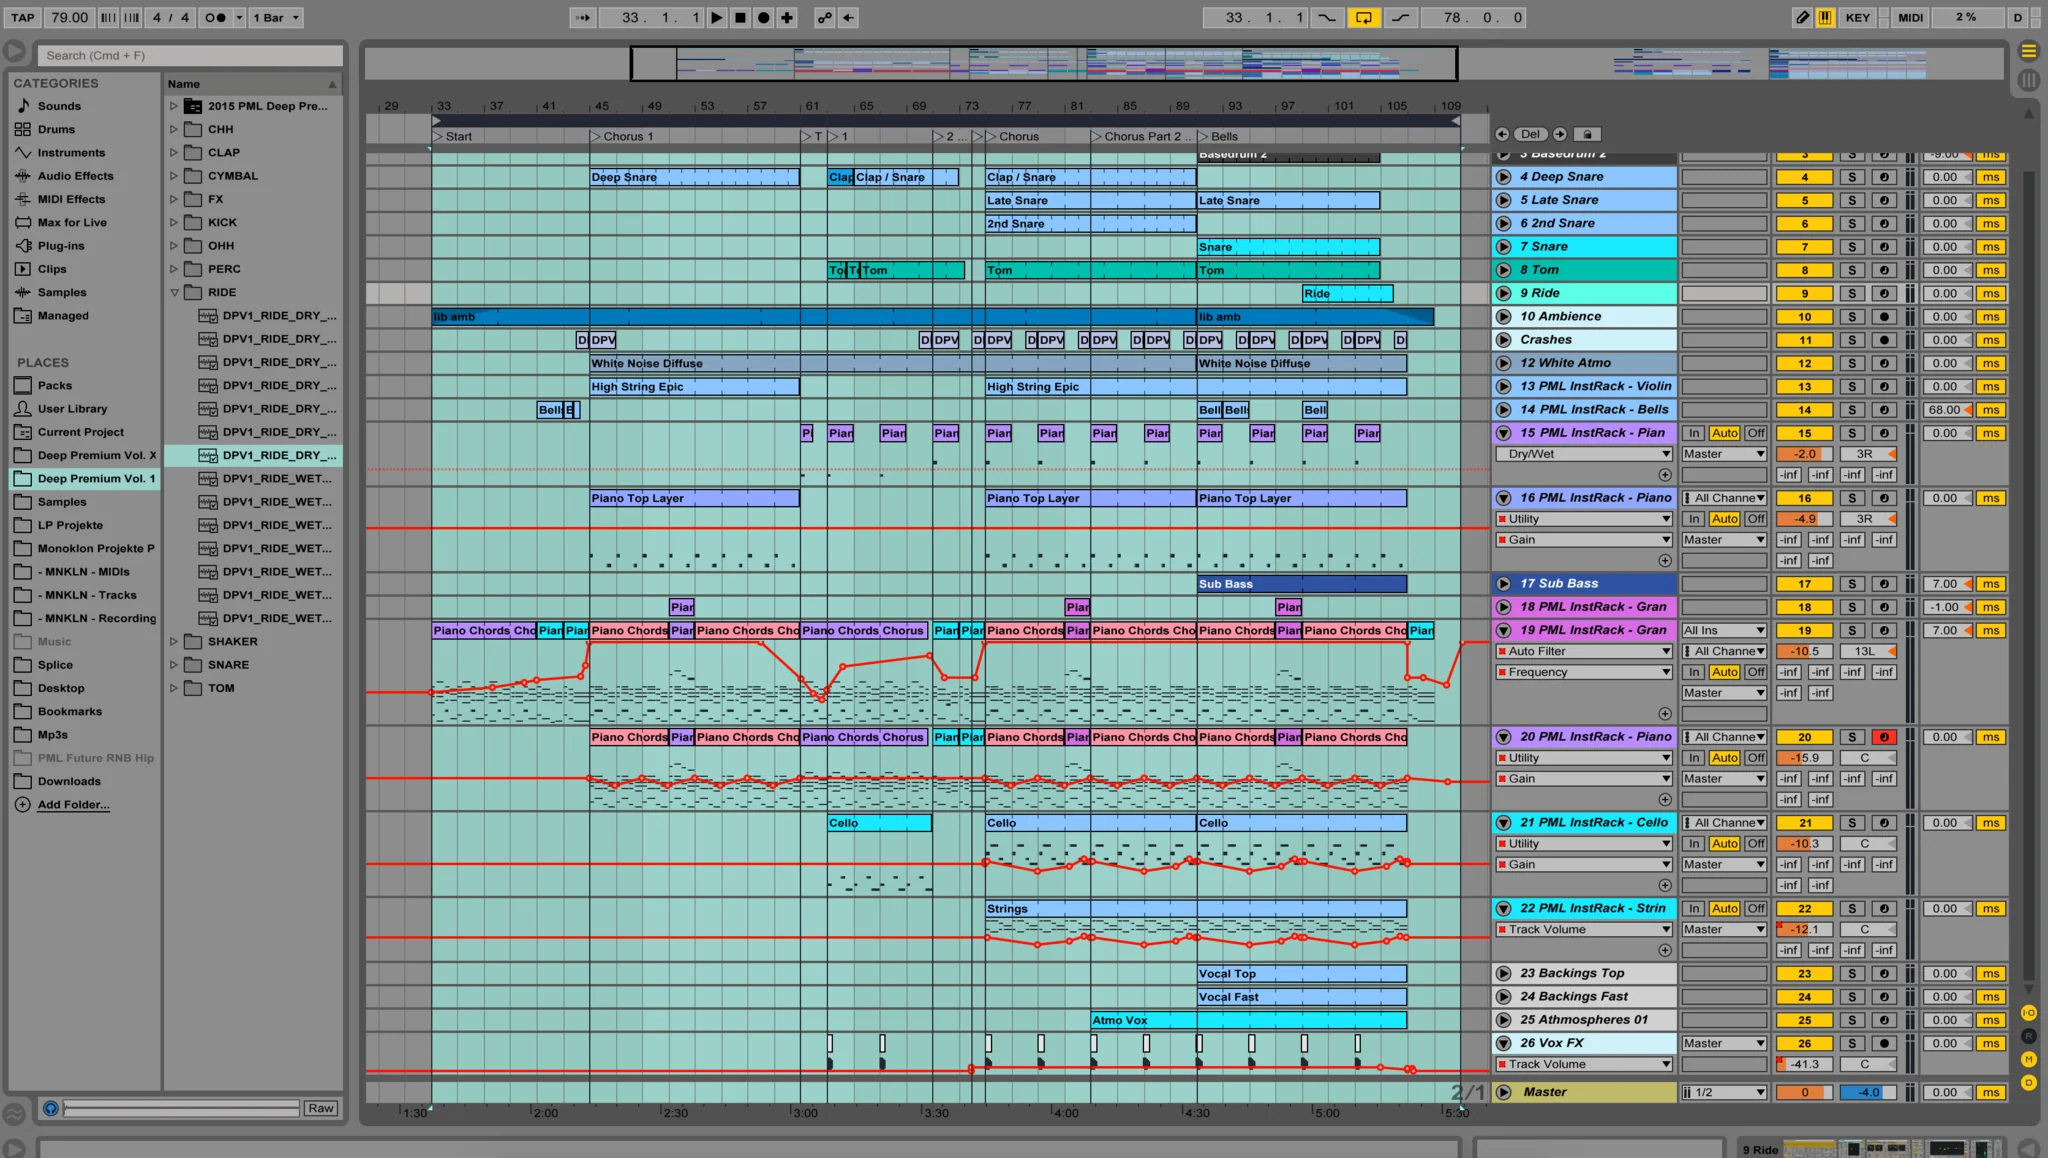
Task: Open the Max for Live category
Action: coord(72,222)
